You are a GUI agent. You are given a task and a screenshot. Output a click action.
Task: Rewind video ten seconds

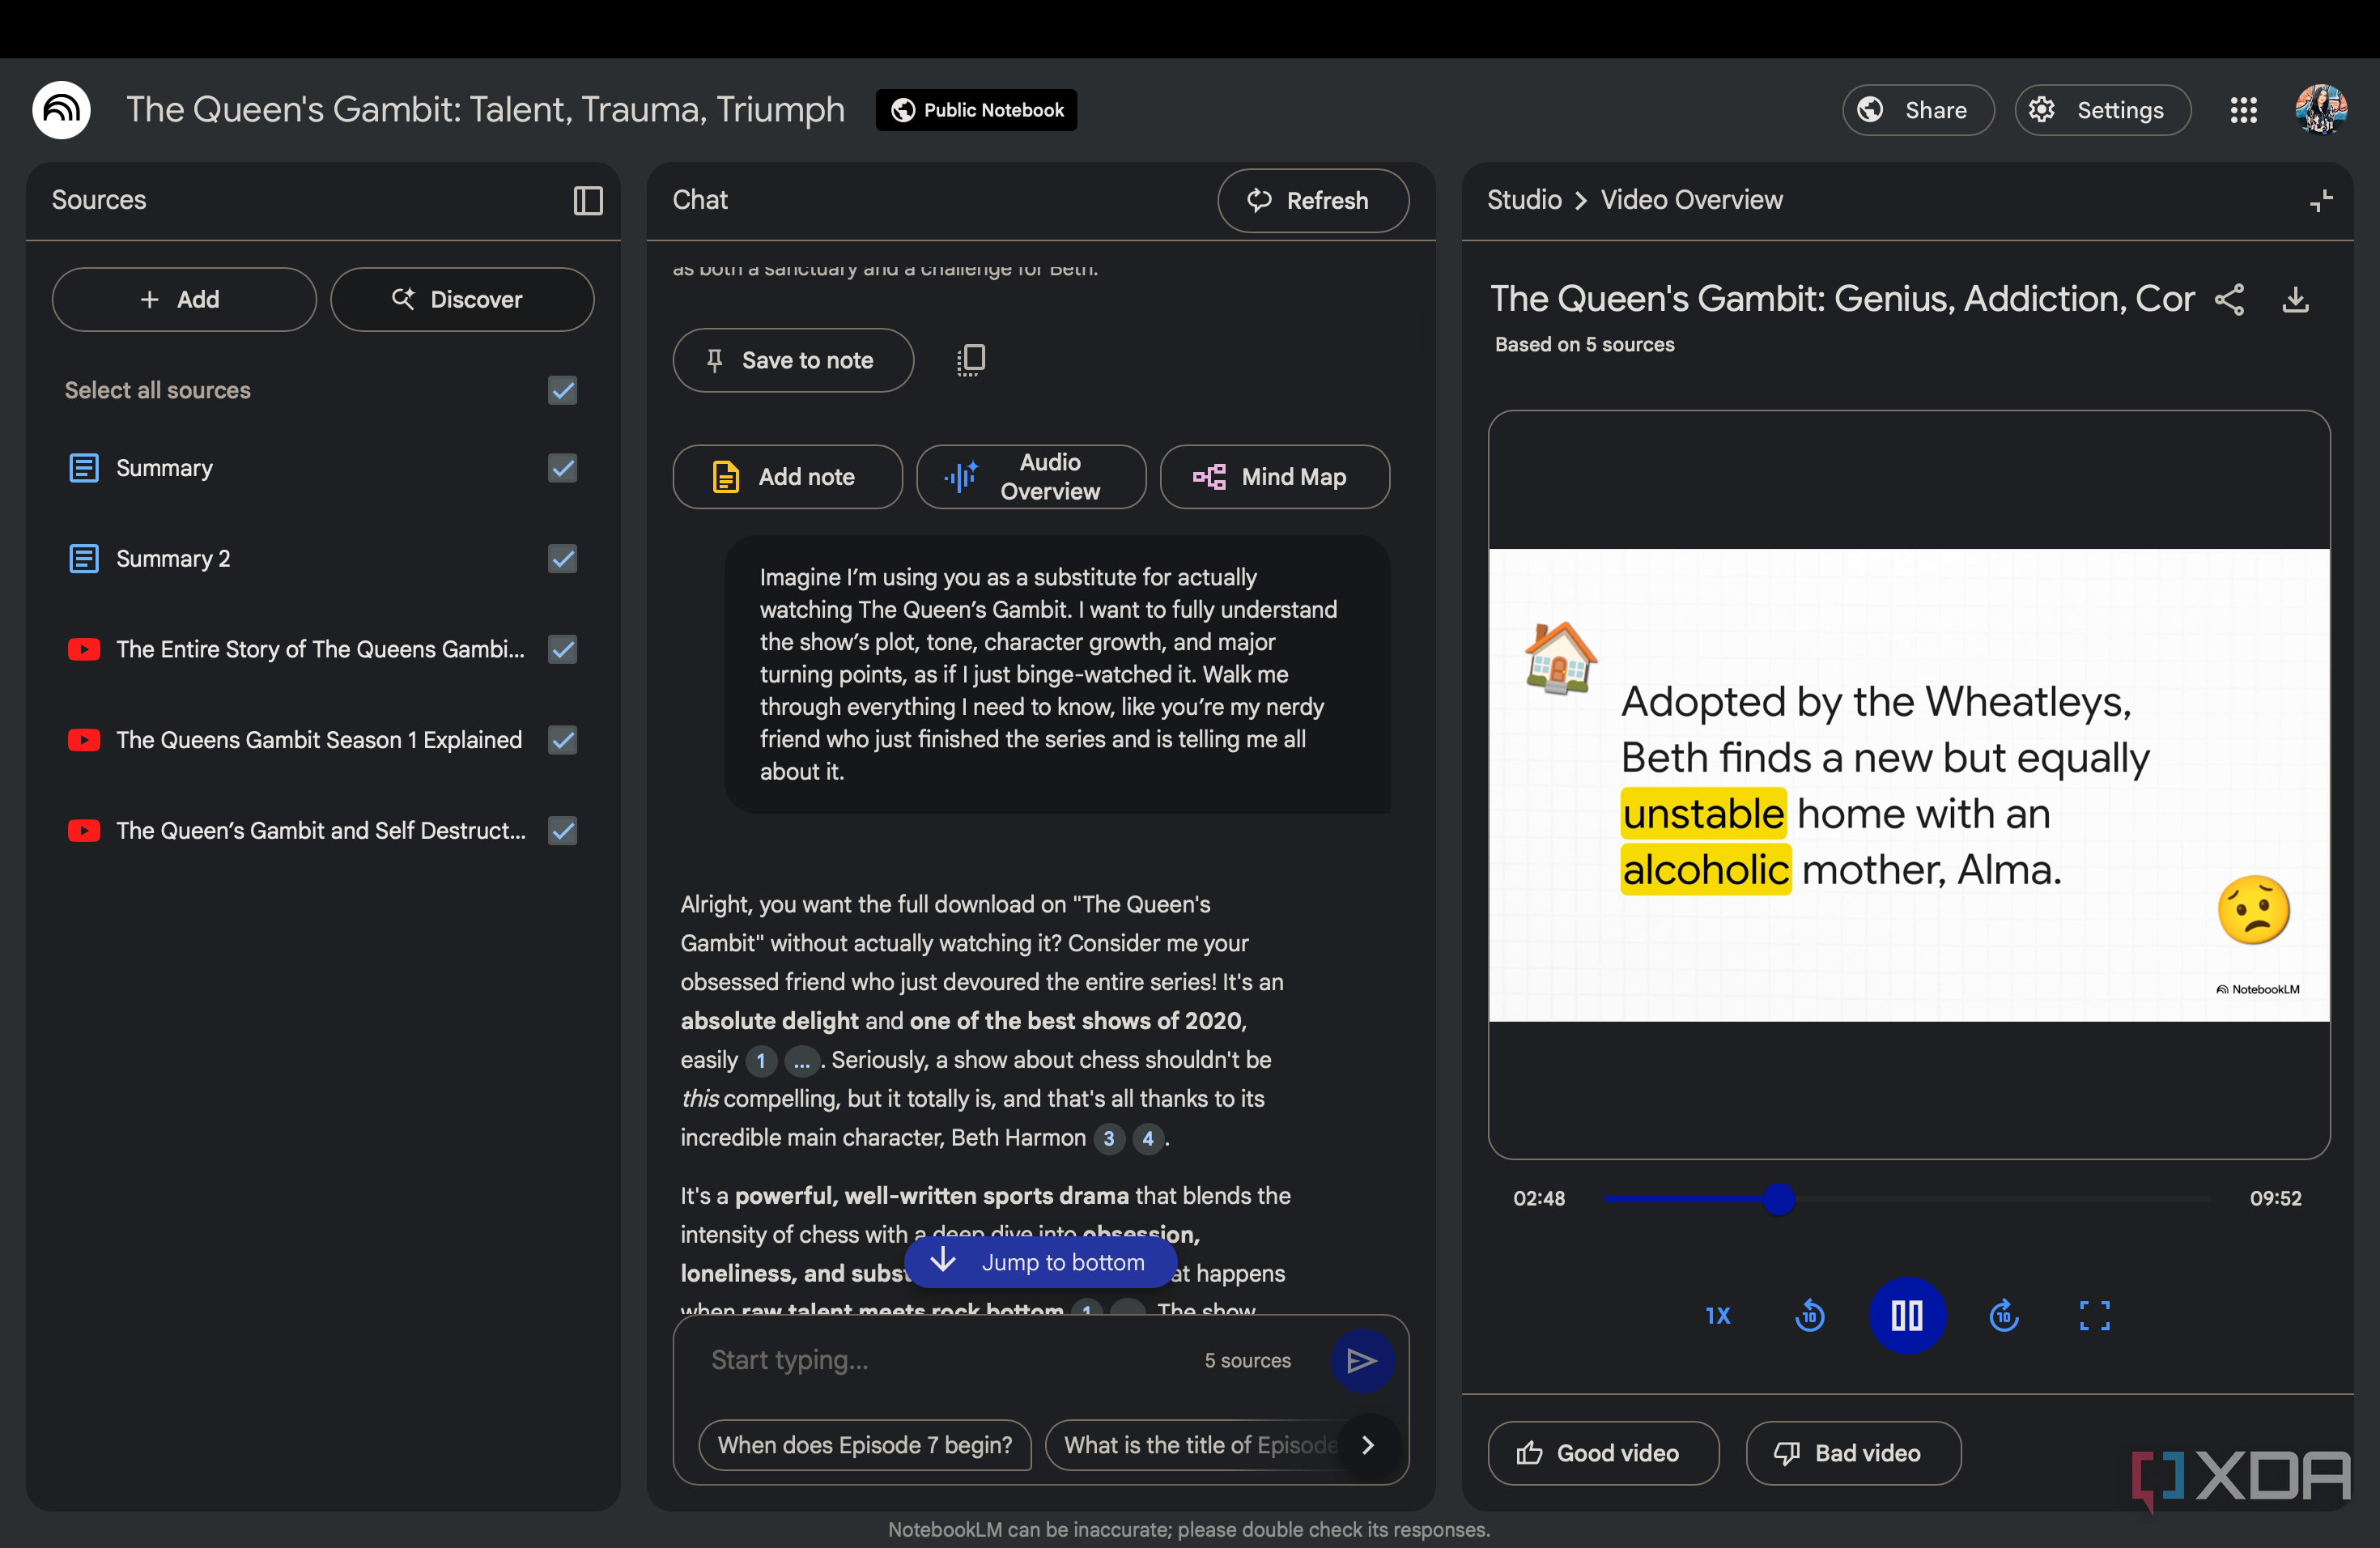click(1809, 1315)
